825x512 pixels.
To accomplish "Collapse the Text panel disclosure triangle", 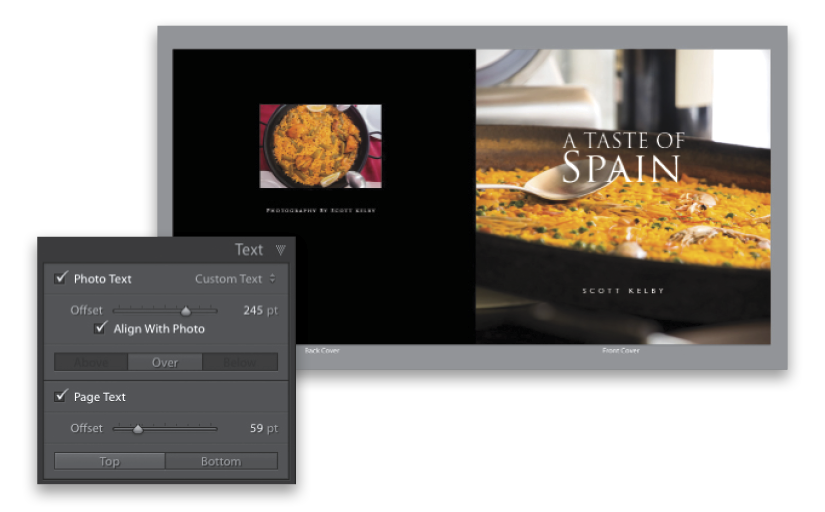I will (280, 250).
